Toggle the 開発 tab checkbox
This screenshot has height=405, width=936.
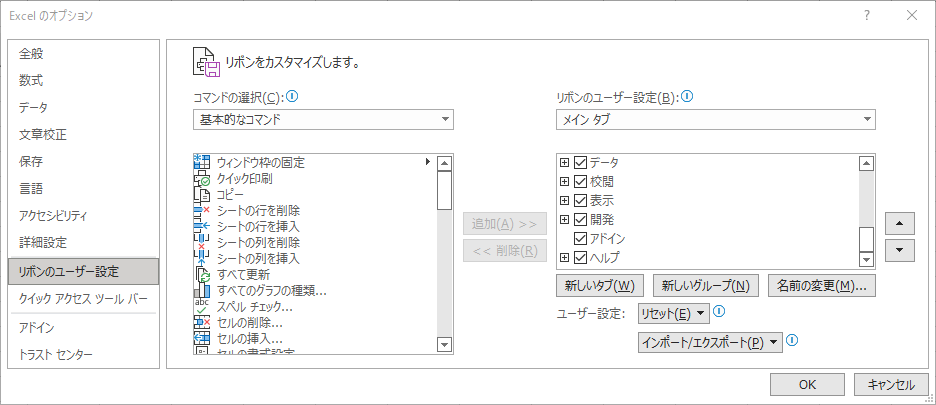click(580, 220)
